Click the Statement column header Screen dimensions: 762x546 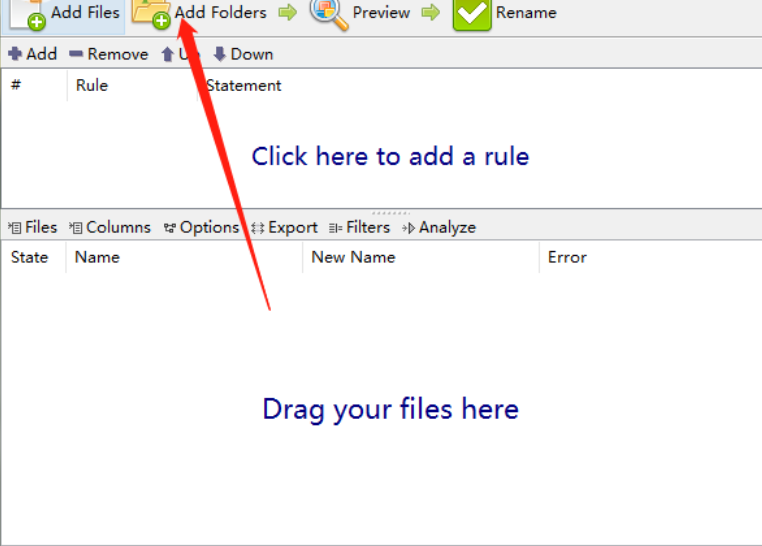[243, 85]
